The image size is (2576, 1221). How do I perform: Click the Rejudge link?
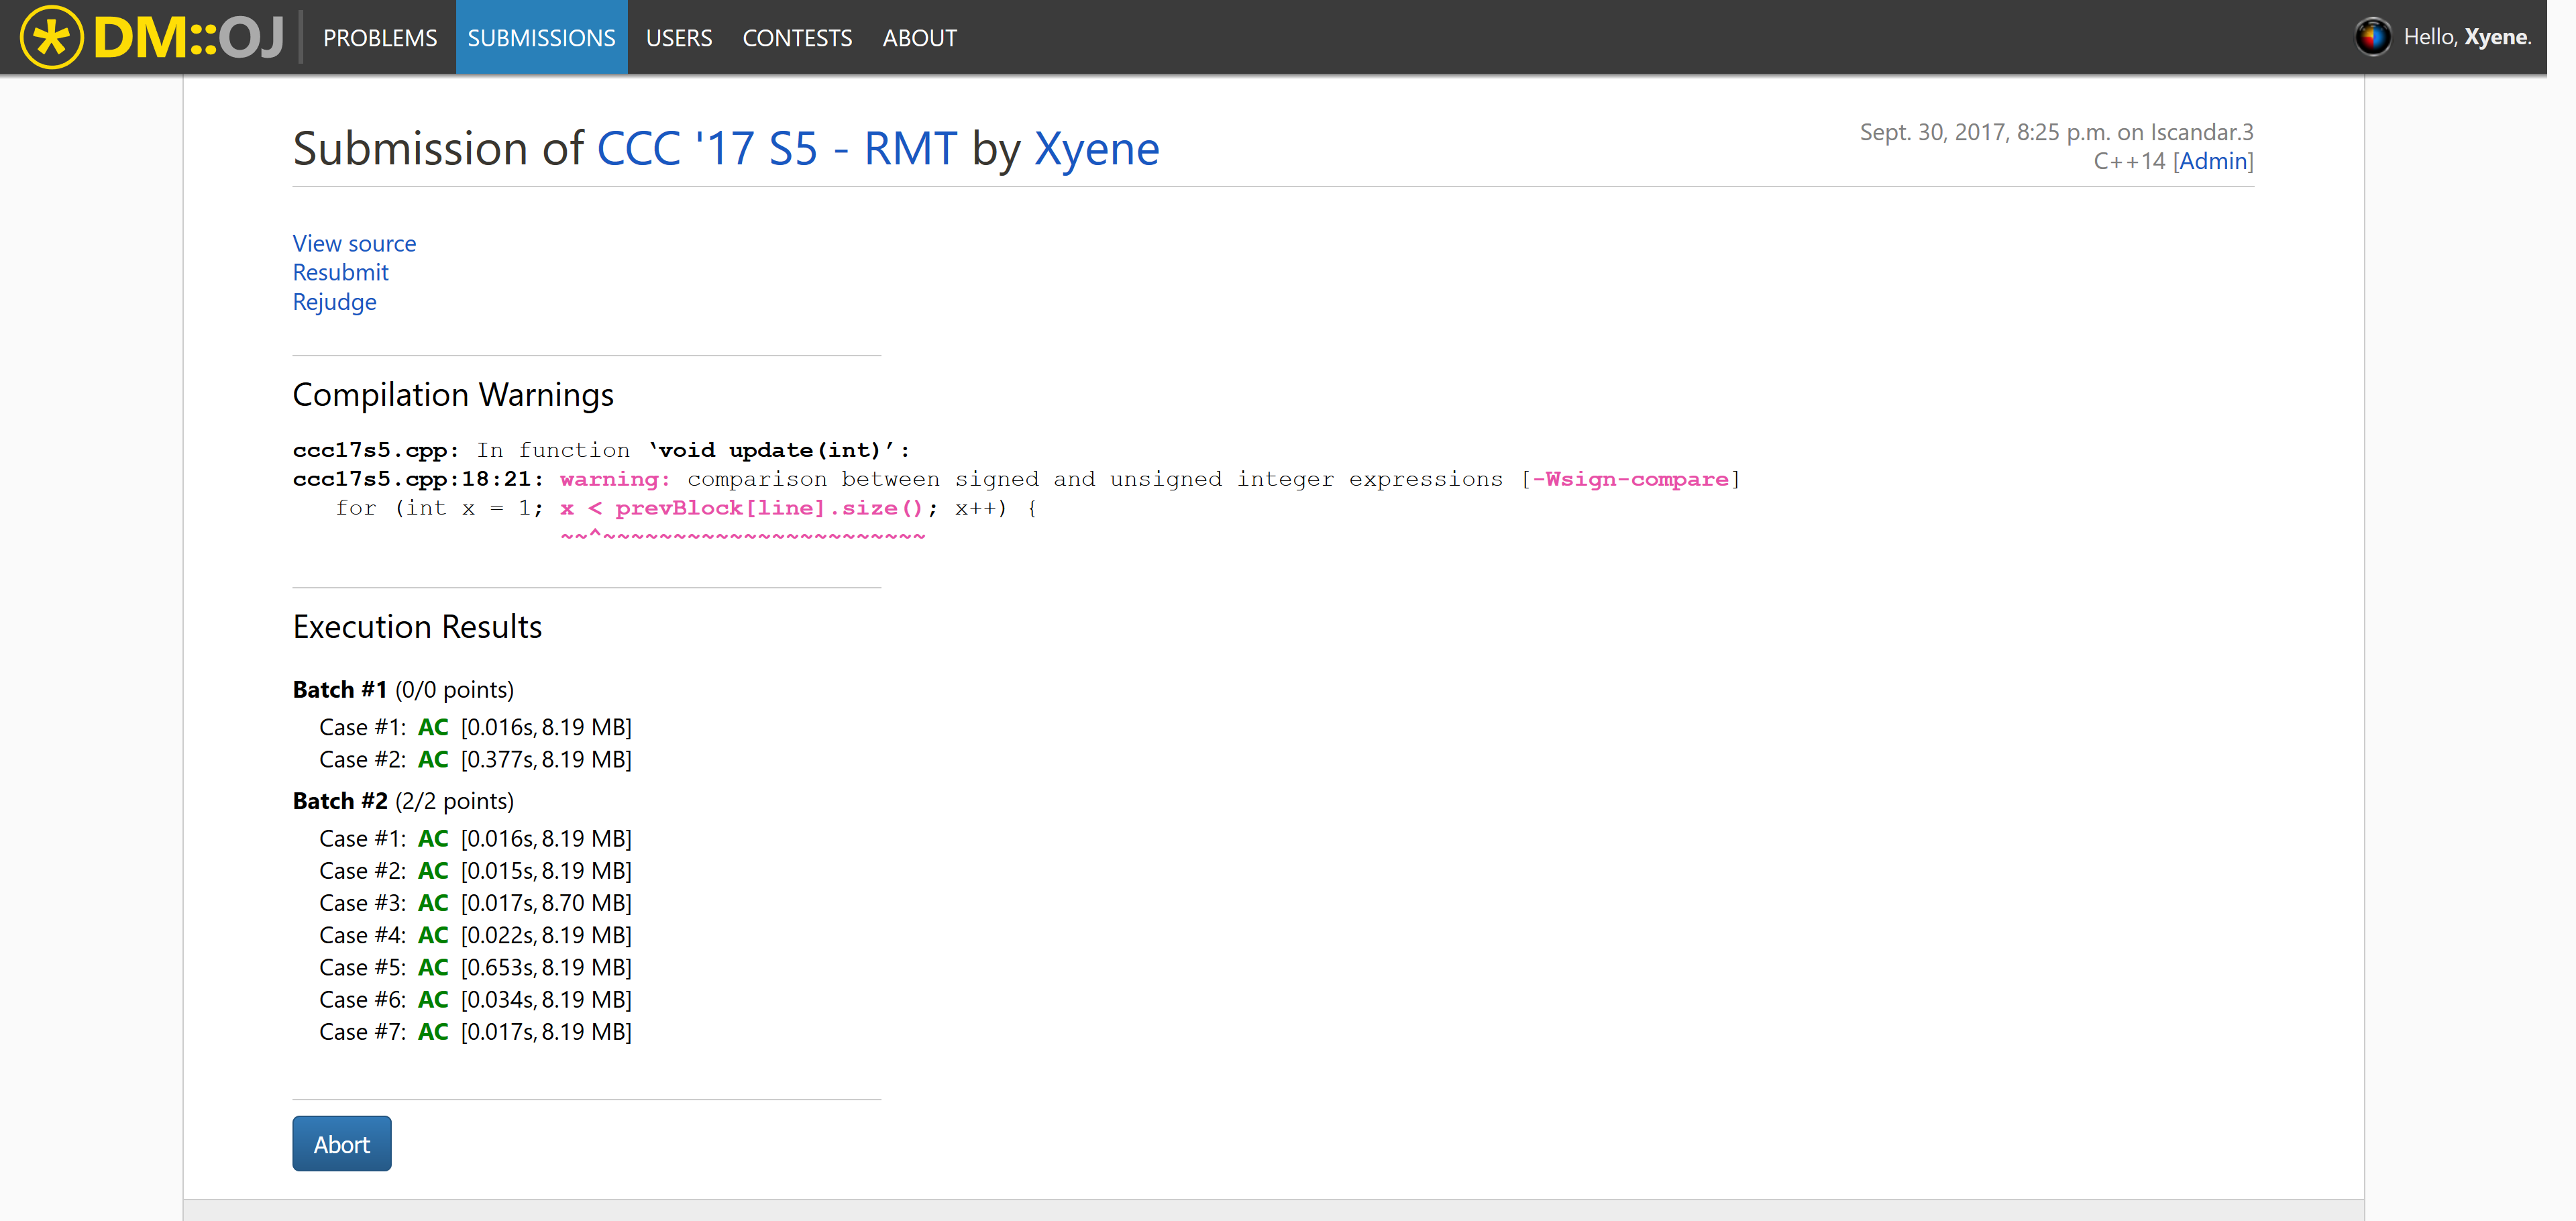pyautogui.click(x=334, y=302)
